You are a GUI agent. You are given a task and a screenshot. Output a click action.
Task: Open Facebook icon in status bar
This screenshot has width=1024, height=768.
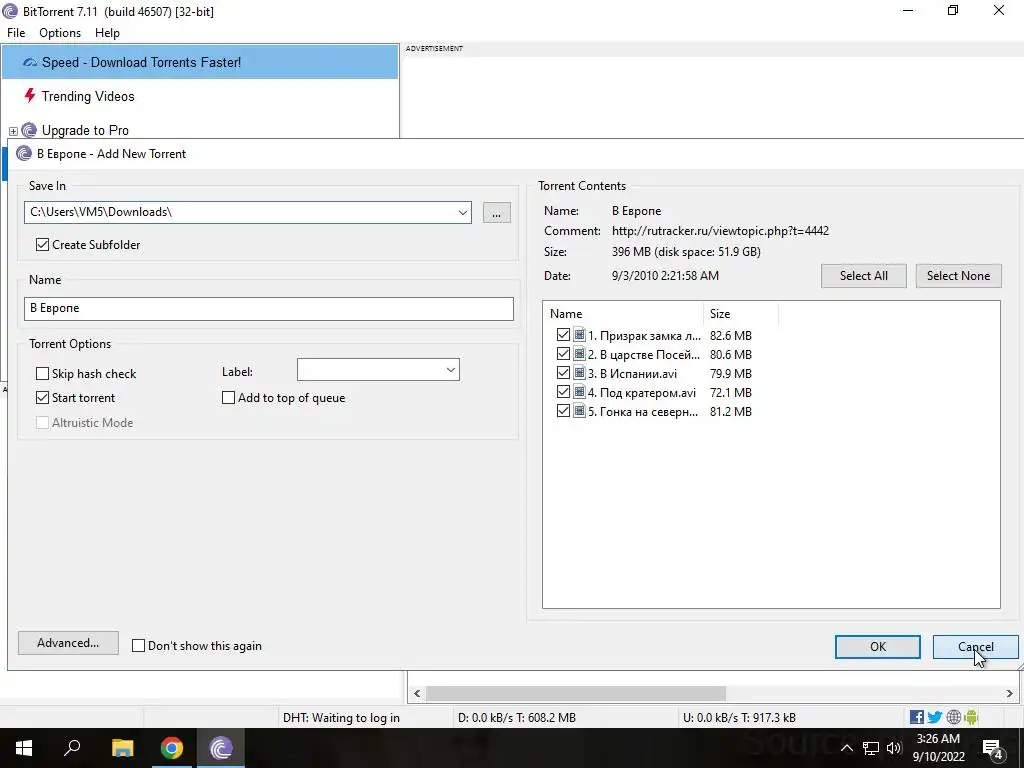pos(917,717)
